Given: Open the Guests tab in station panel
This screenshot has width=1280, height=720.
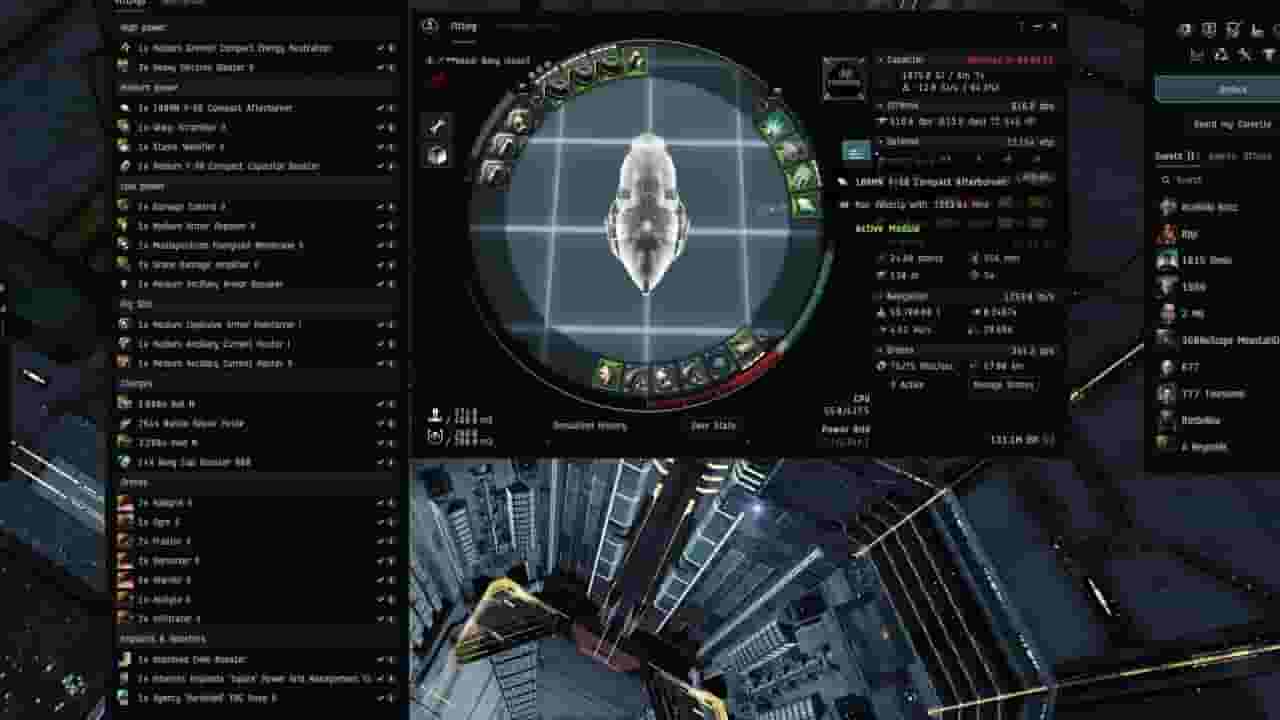Looking at the screenshot, I should [x=1177, y=156].
